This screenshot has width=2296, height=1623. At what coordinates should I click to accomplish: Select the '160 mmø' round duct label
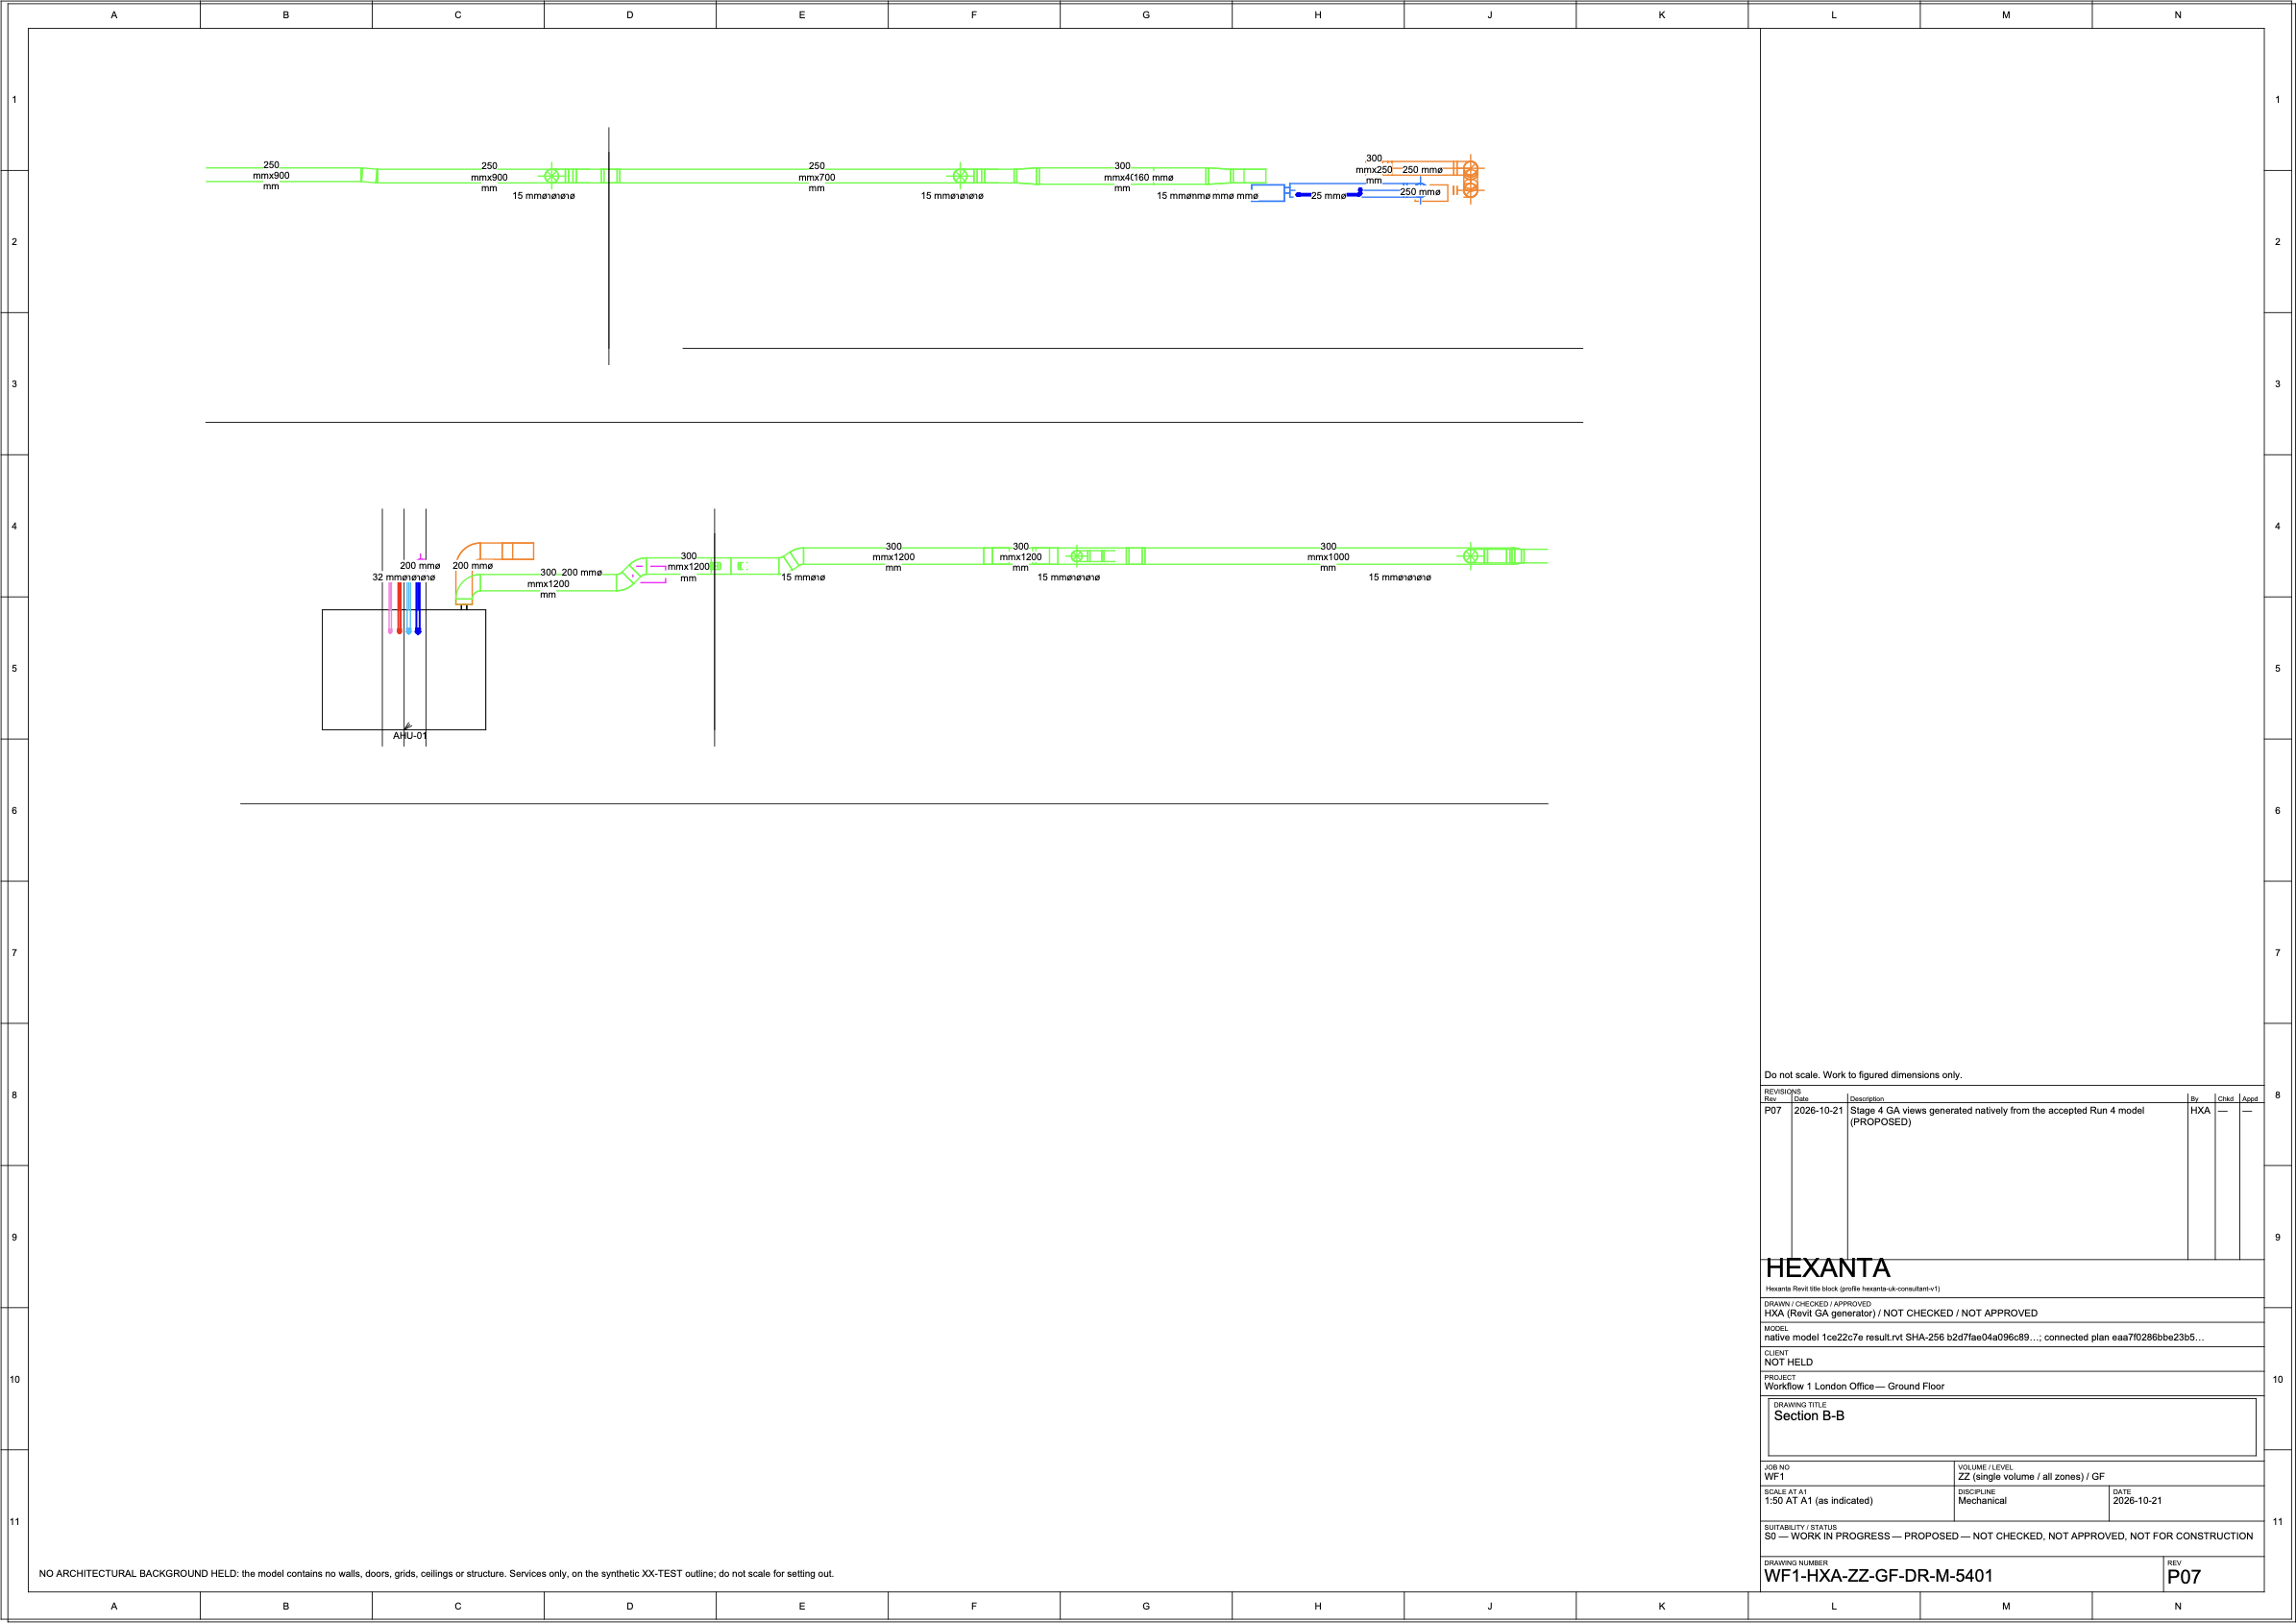tap(1154, 178)
